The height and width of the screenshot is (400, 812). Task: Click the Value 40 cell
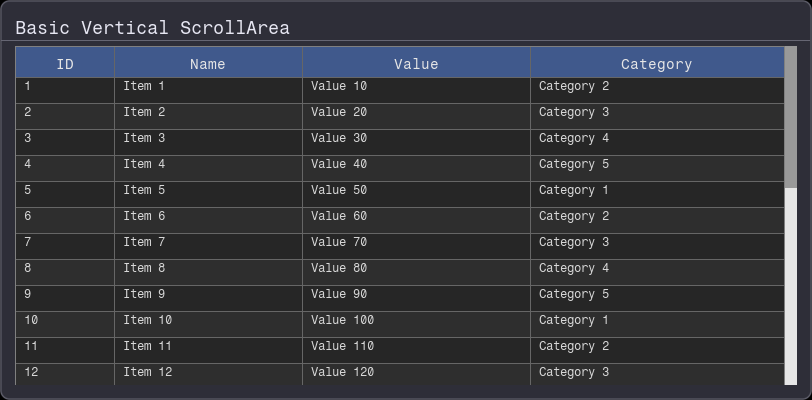click(416, 165)
